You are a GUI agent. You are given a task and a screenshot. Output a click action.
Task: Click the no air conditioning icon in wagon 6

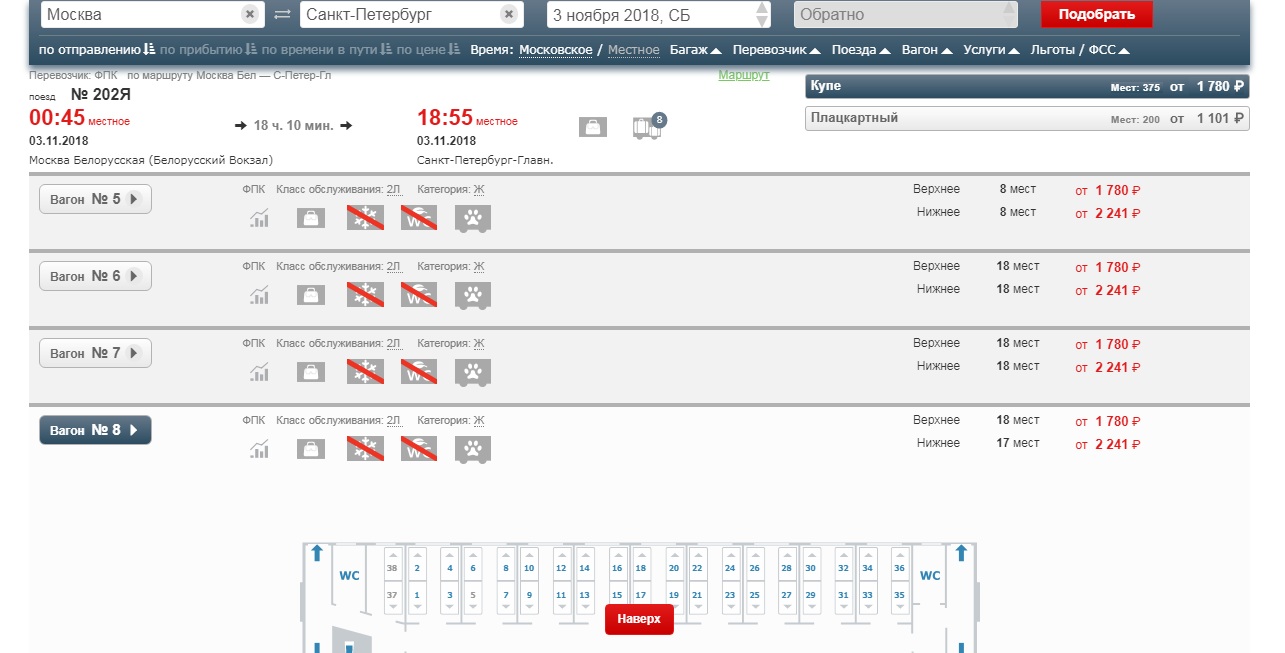[365, 295]
